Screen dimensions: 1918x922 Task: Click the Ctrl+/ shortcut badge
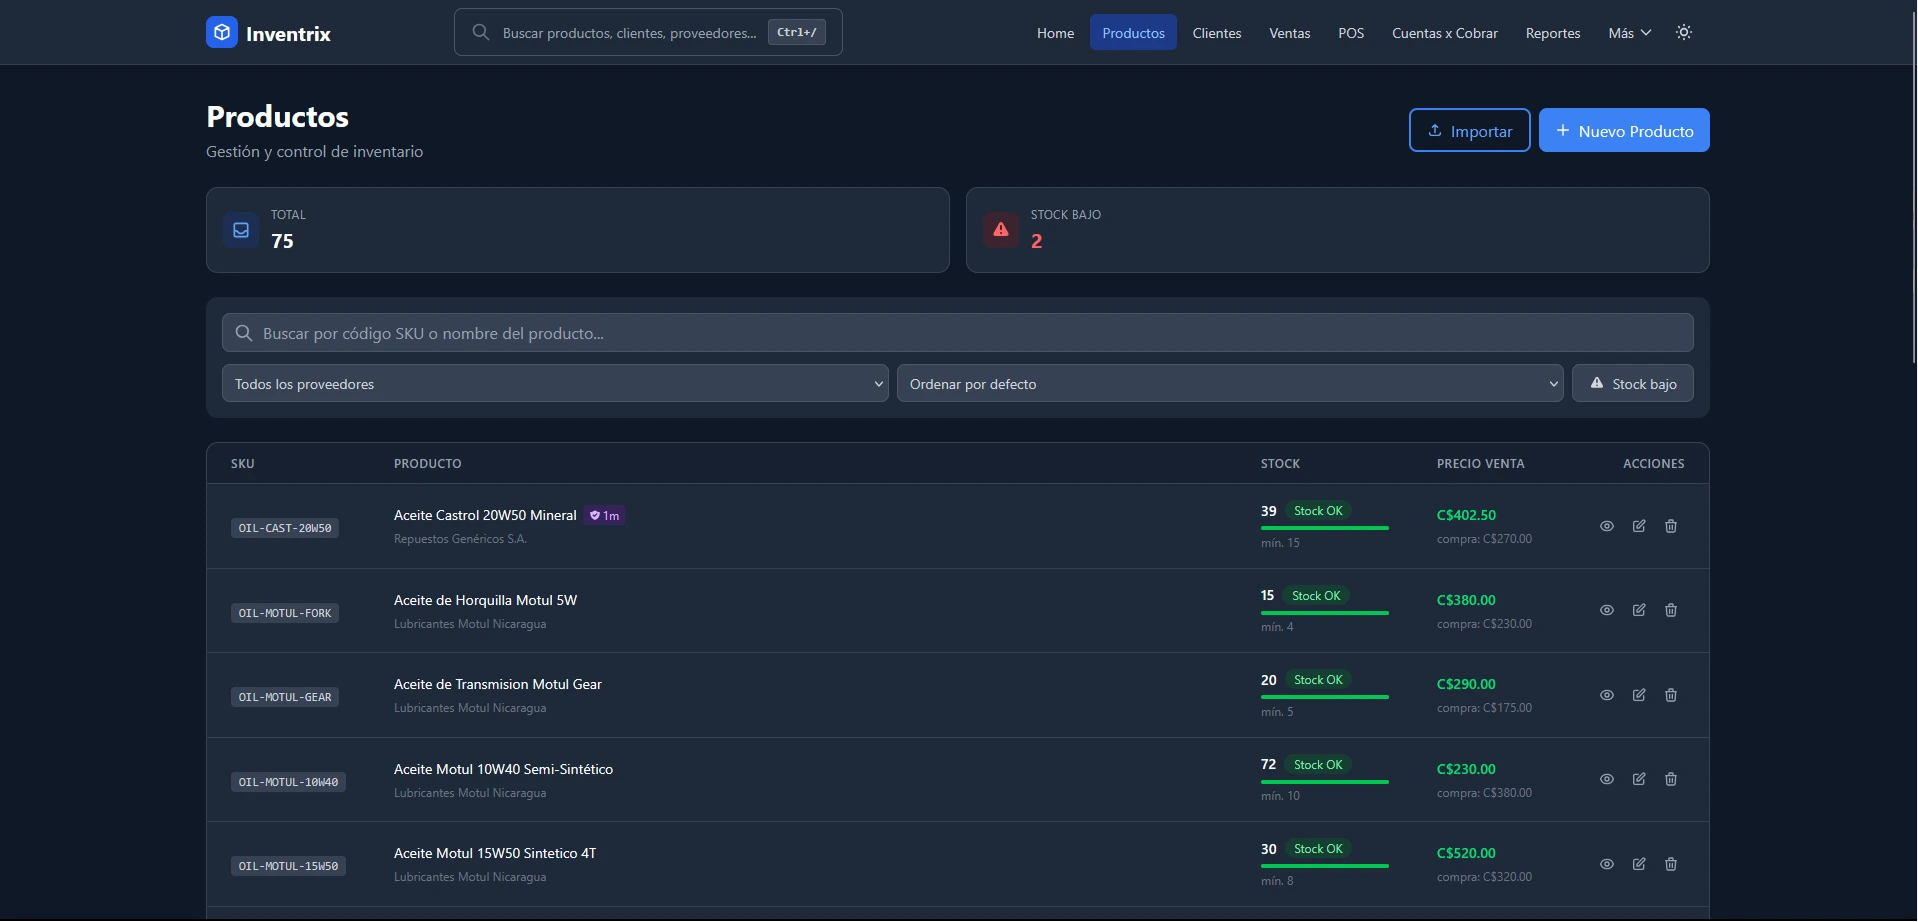click(797, 32)
